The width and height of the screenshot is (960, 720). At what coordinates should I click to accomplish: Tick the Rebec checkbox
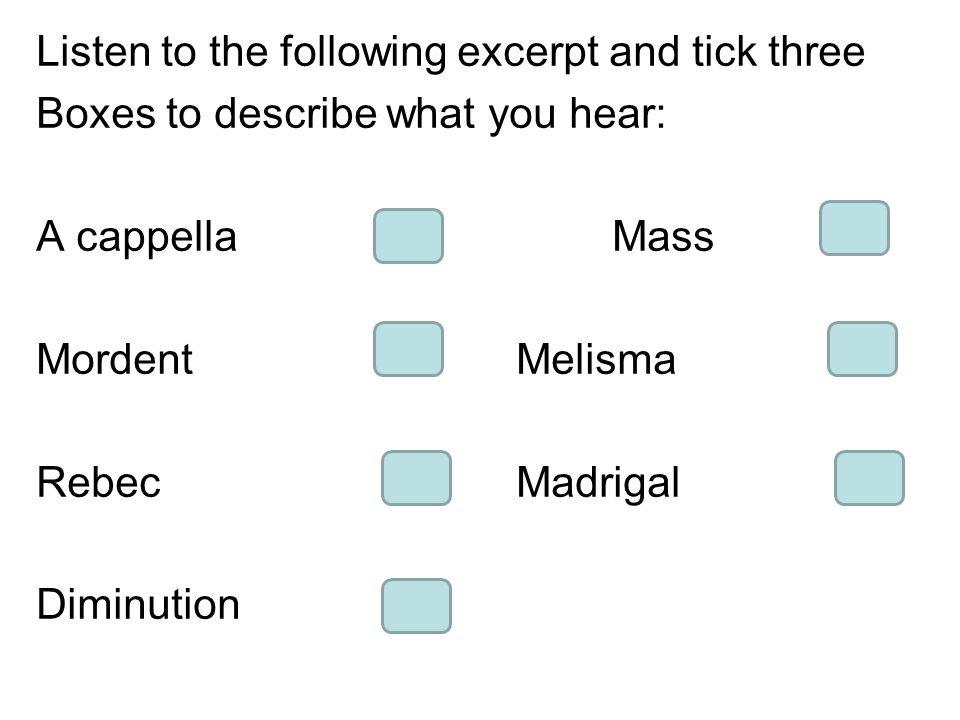coord(416,478)
